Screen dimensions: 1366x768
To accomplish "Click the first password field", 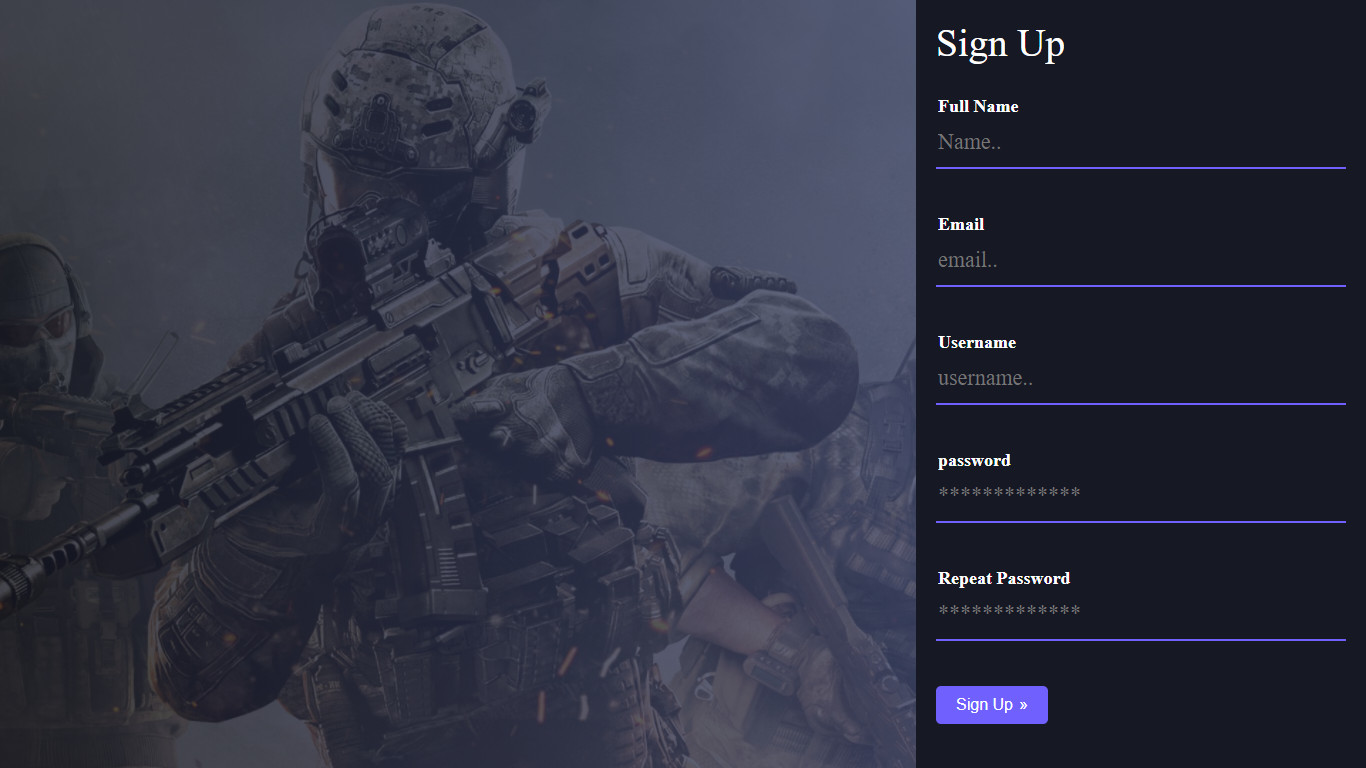I will tap(1141, 497).
